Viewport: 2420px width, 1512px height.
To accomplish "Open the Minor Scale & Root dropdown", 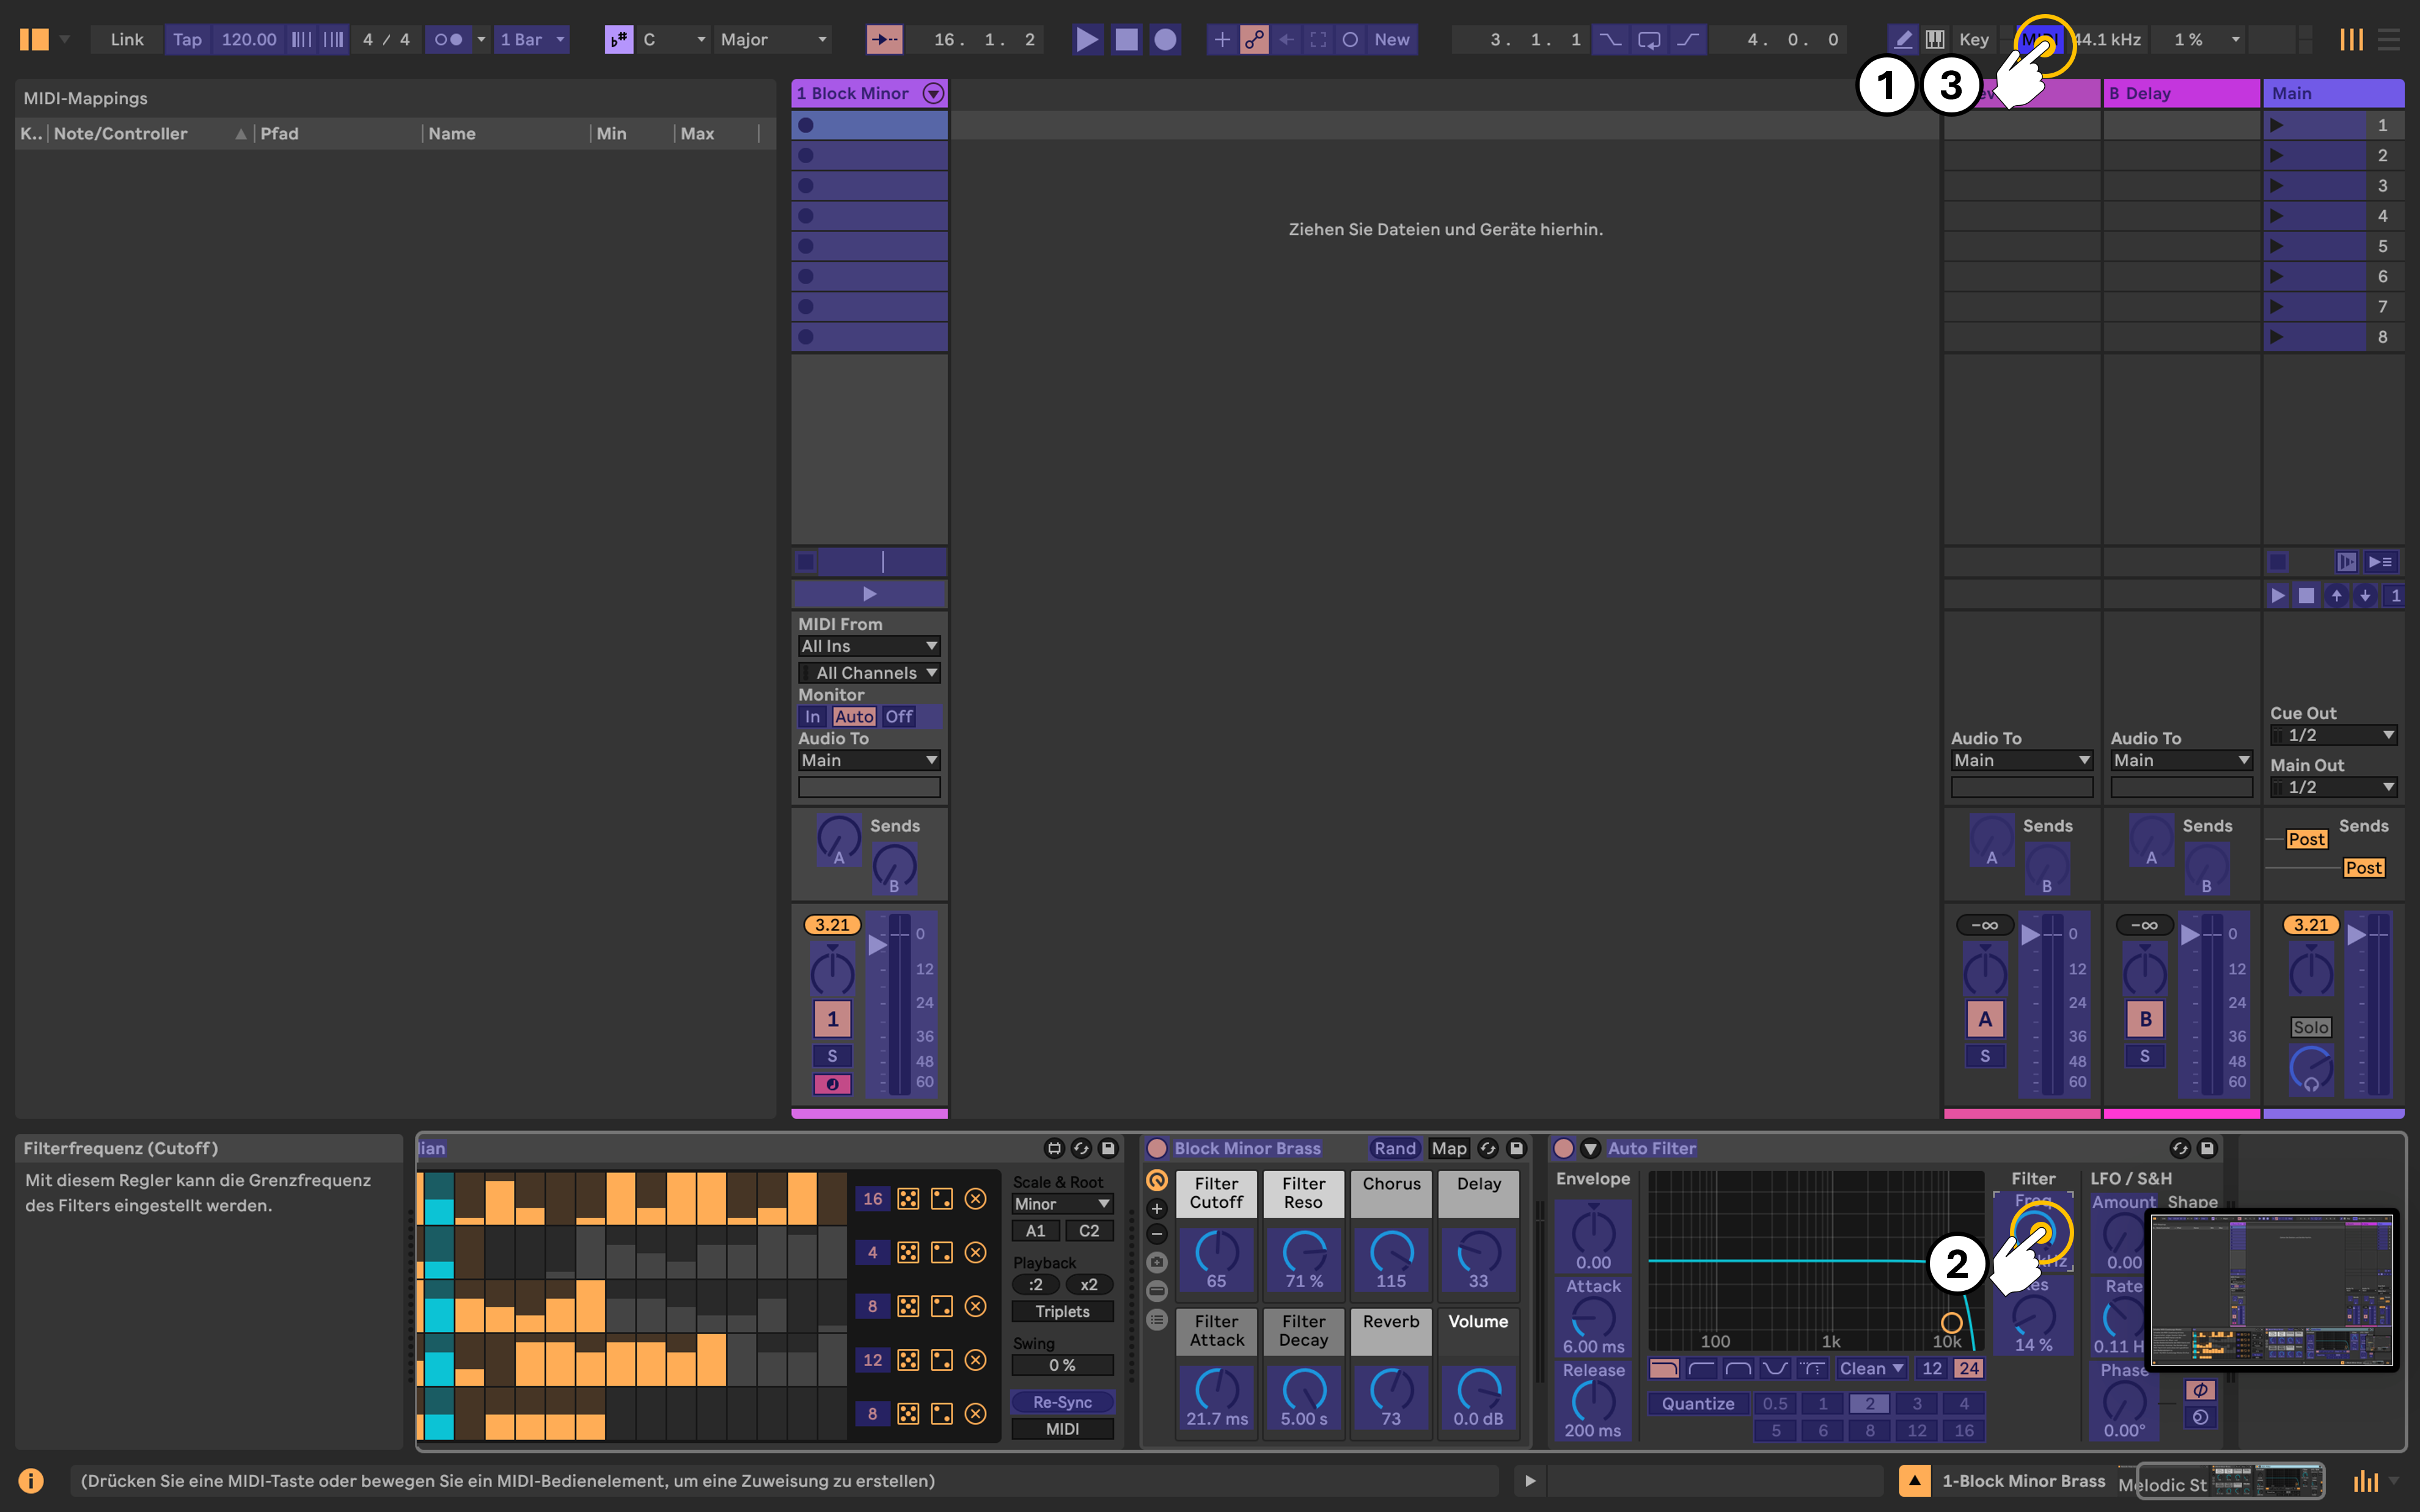I will pos(1062,1204).
